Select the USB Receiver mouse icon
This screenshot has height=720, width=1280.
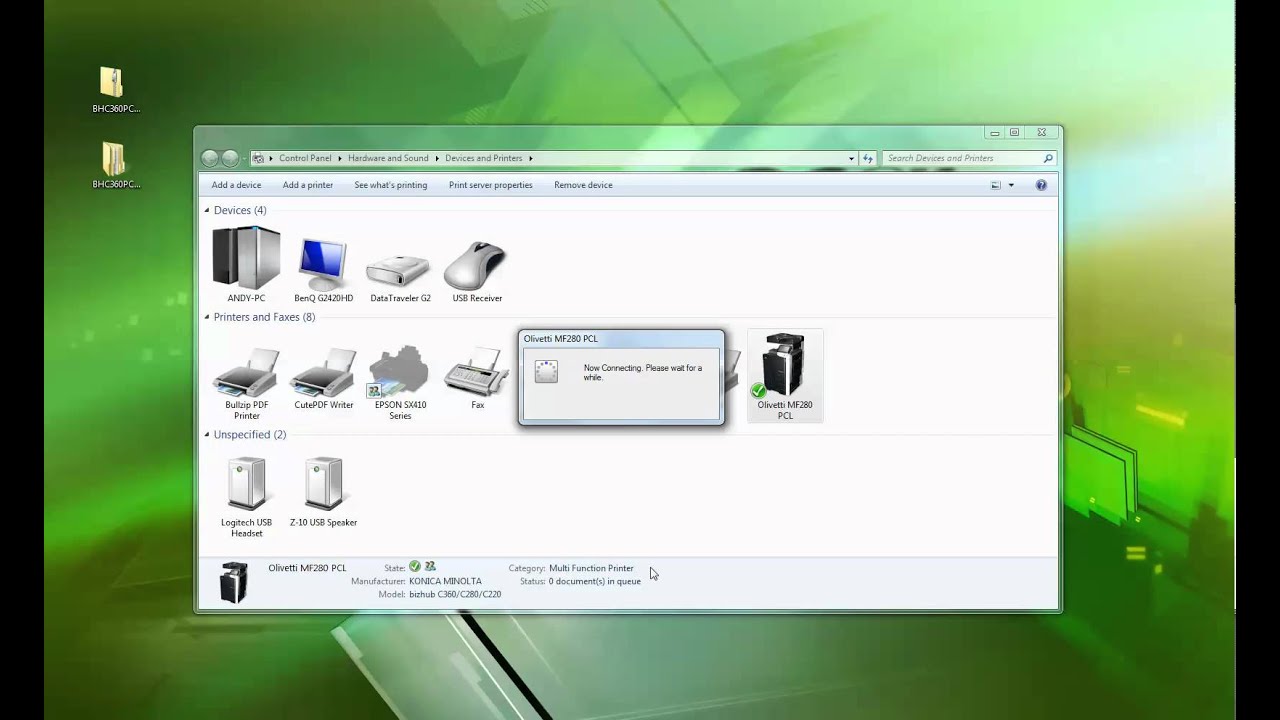(x=476, y=265)
